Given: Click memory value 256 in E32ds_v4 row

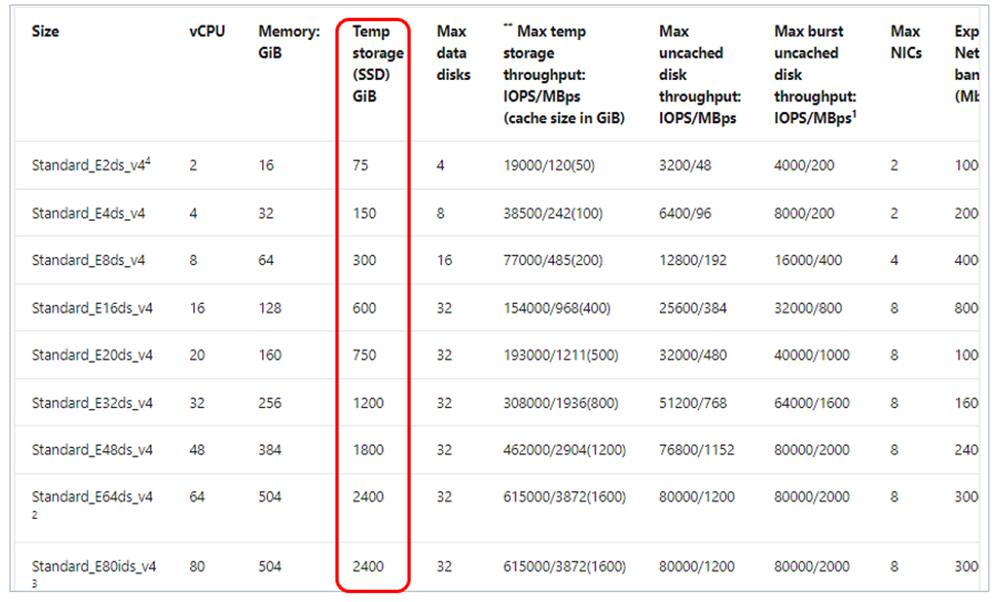Looking at the screenshot, I should coord(270,403).
